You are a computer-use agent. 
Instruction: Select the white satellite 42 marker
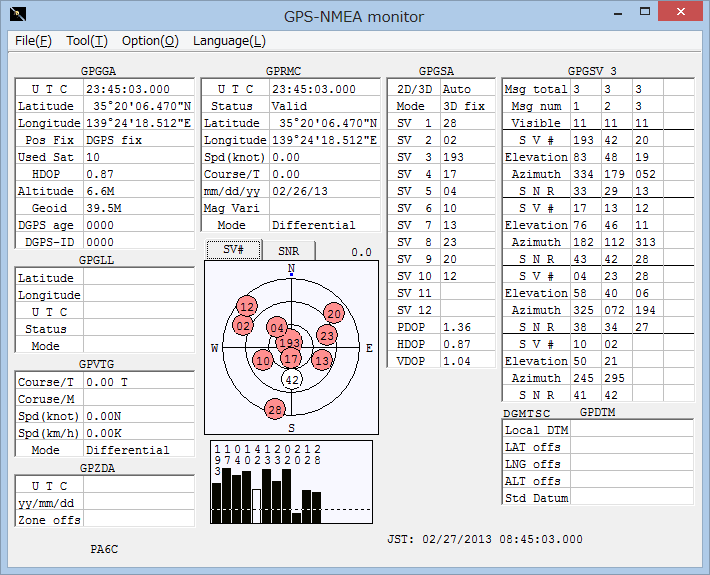pyautogui.click(x=291, y=379)
